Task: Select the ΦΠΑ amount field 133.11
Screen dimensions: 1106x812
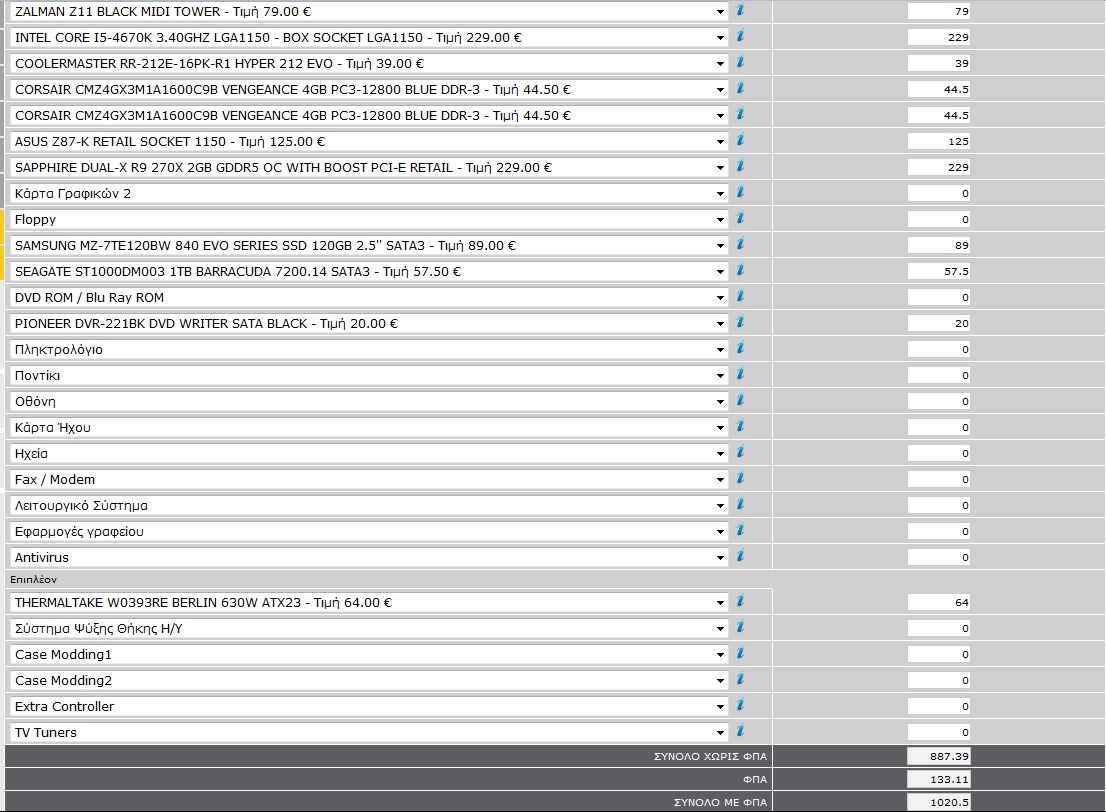Action: click(x=939, y=780)
